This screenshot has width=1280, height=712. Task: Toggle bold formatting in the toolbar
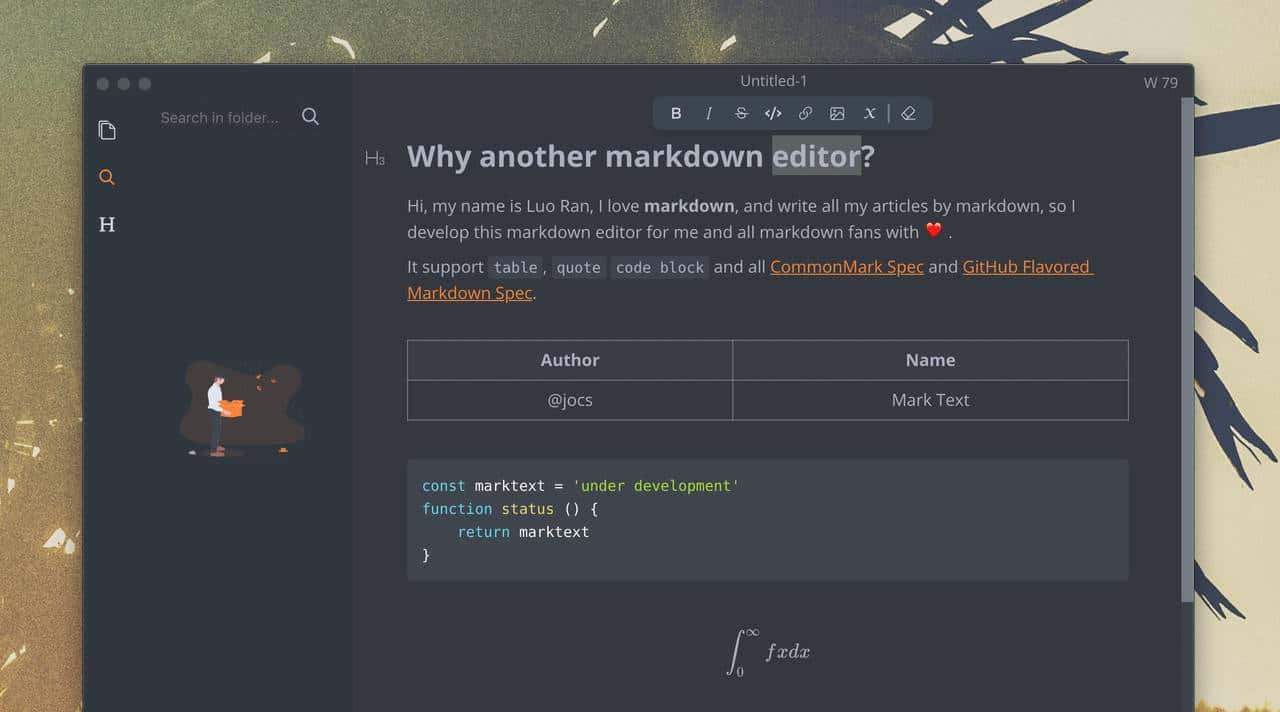tap(676, 113)
